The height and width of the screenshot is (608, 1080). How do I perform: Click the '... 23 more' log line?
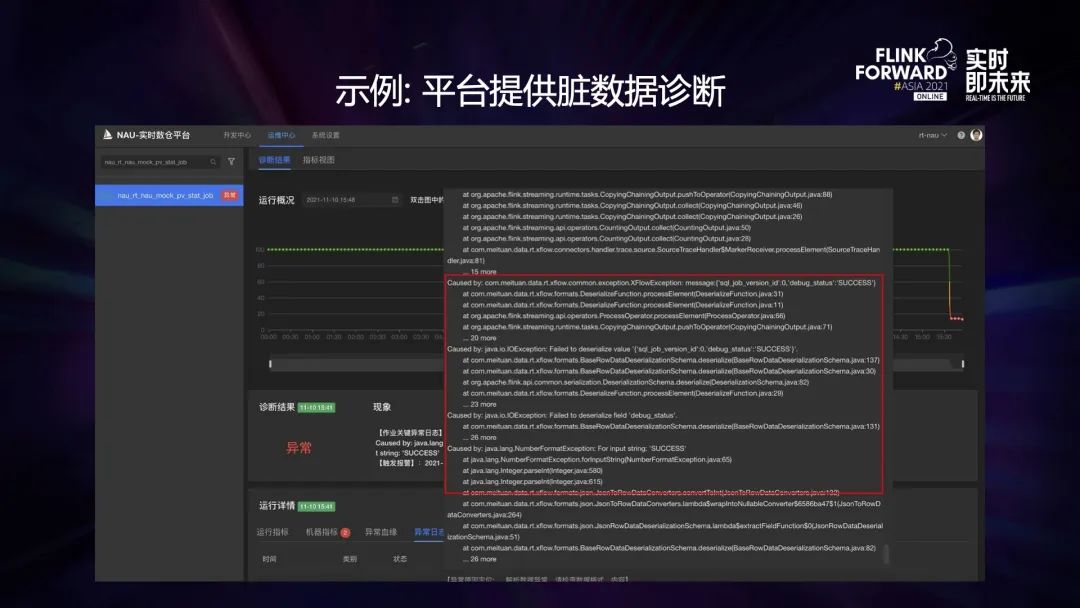[x=479, y=404]
